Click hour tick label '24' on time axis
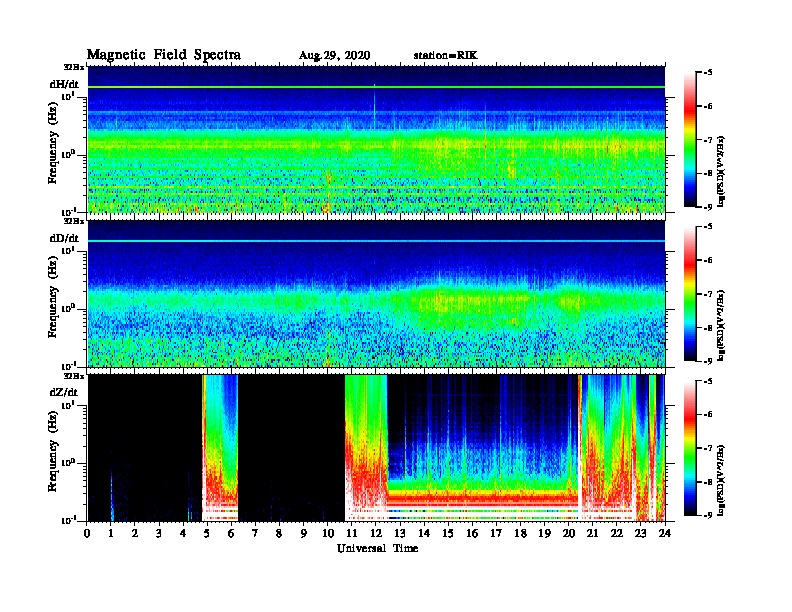792x612 pixels. point(665,533)
